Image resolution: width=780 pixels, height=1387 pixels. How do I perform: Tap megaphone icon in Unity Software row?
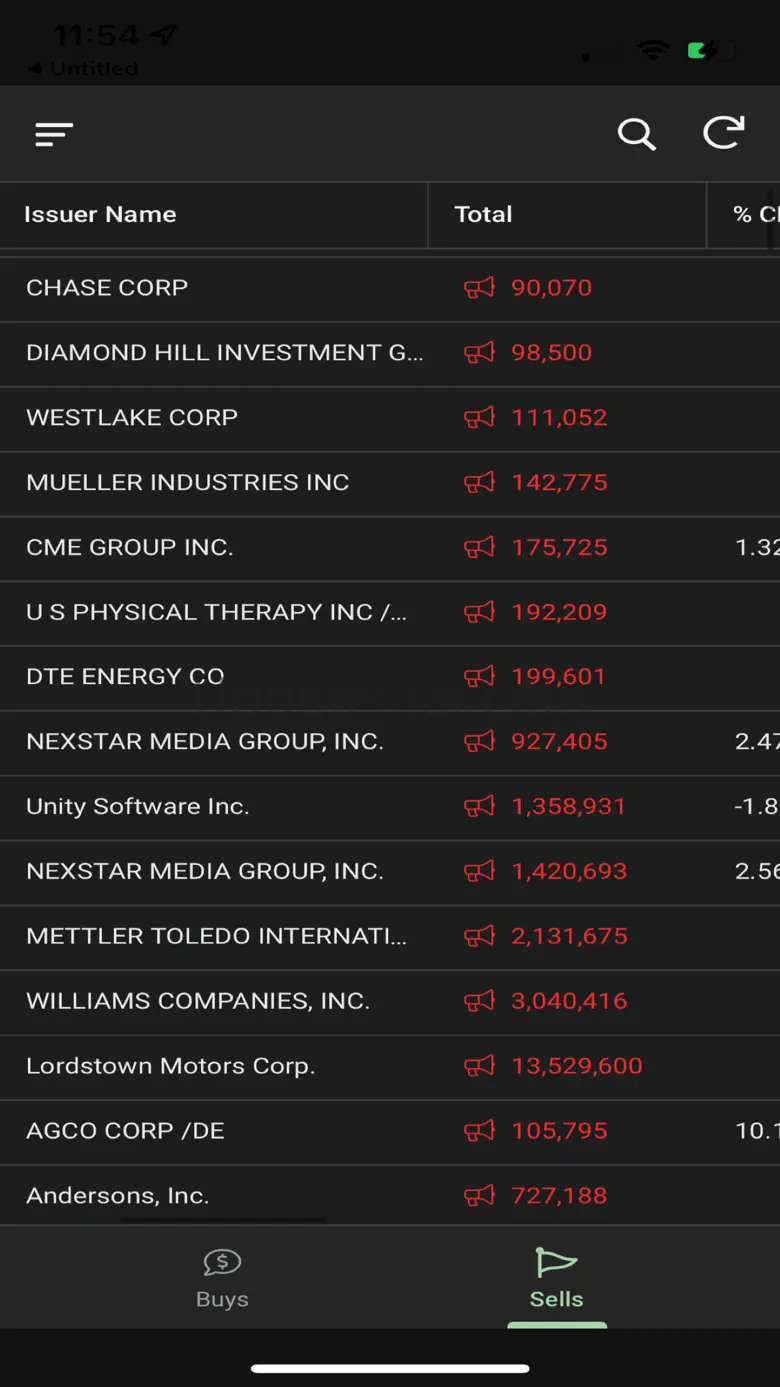(x=479, y=807)
